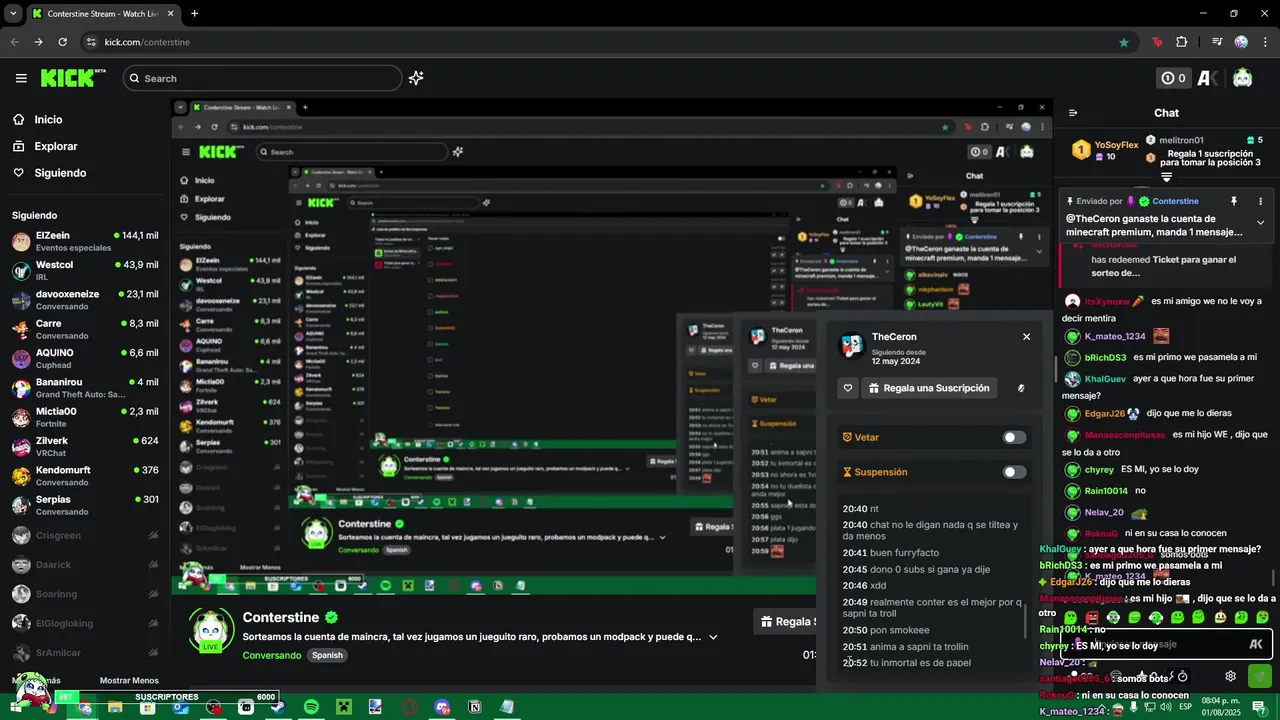Pick the first green blob emote in quick row
This screenshot has height=720, width=1280.
[x=1071, y=617]
